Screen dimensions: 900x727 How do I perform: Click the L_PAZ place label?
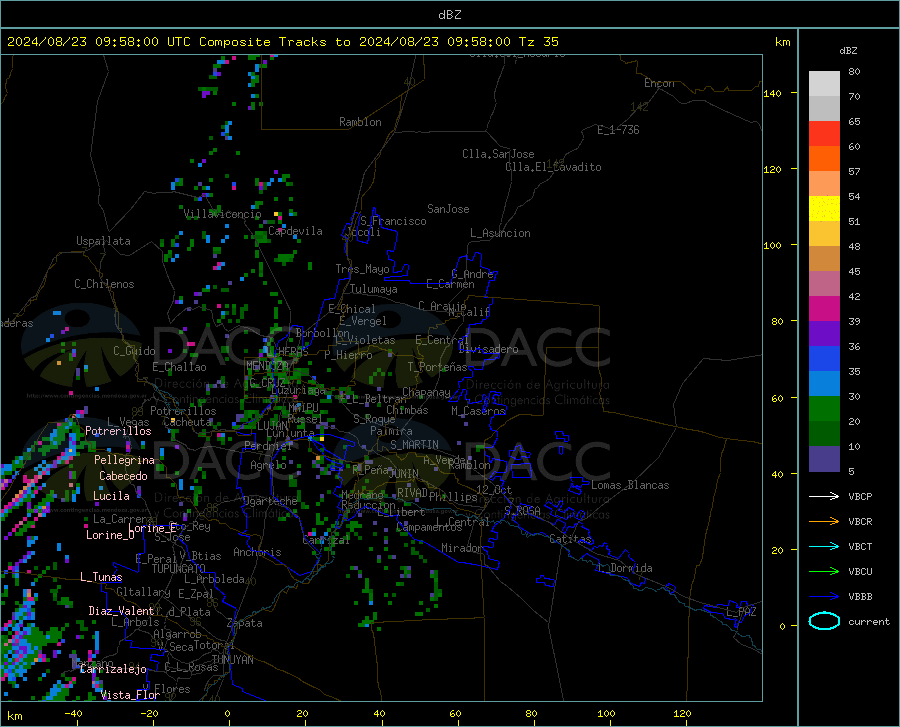[x=741, y=612]
